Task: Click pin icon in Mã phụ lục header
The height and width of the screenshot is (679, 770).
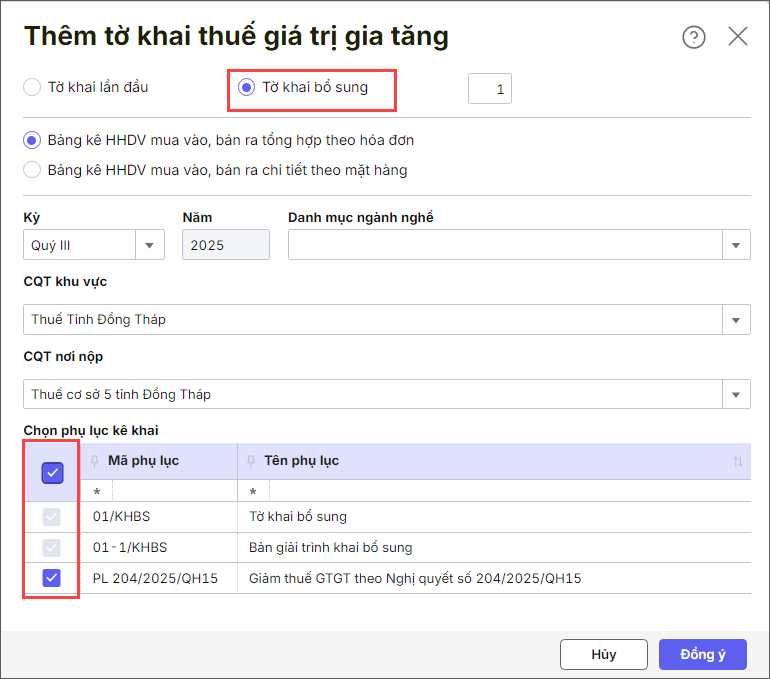Action: [95, 461]
